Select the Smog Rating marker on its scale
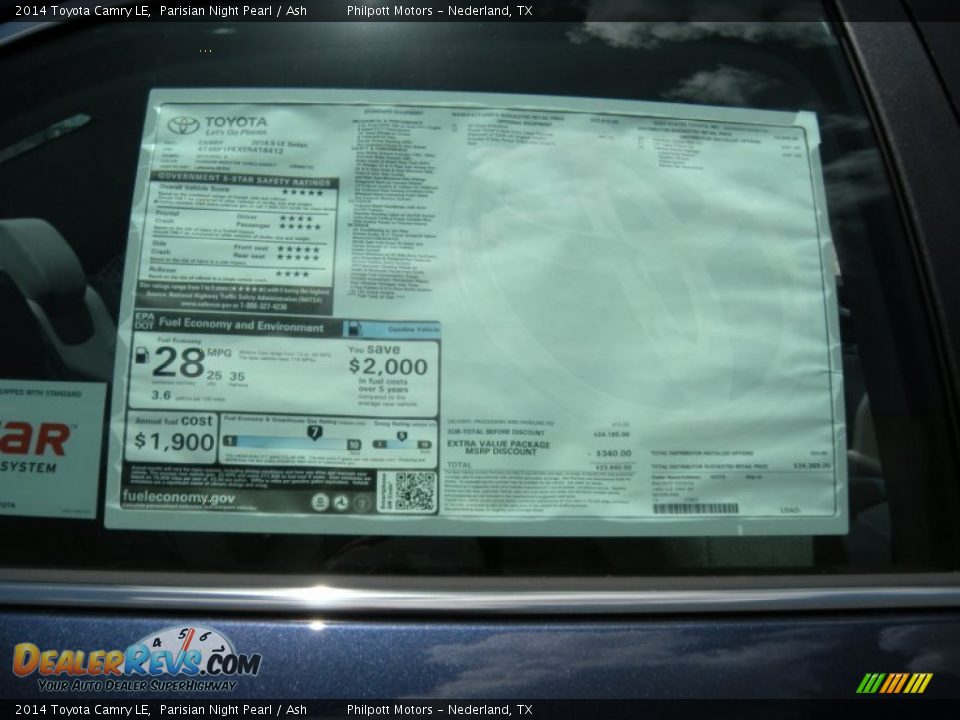960x720 pixels. (401, 434)
